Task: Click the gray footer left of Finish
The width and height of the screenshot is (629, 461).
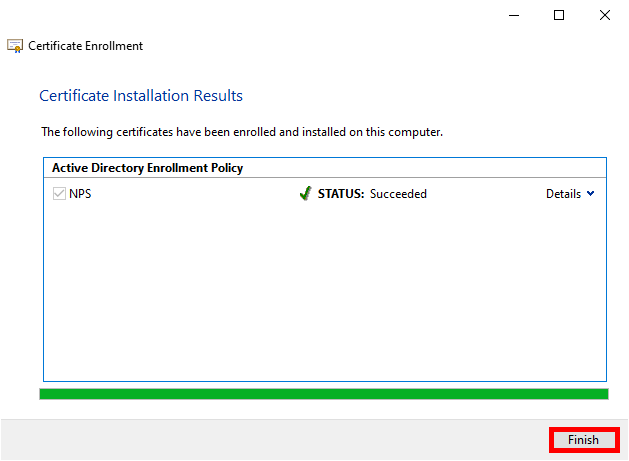Action: (x=270, y=440)
